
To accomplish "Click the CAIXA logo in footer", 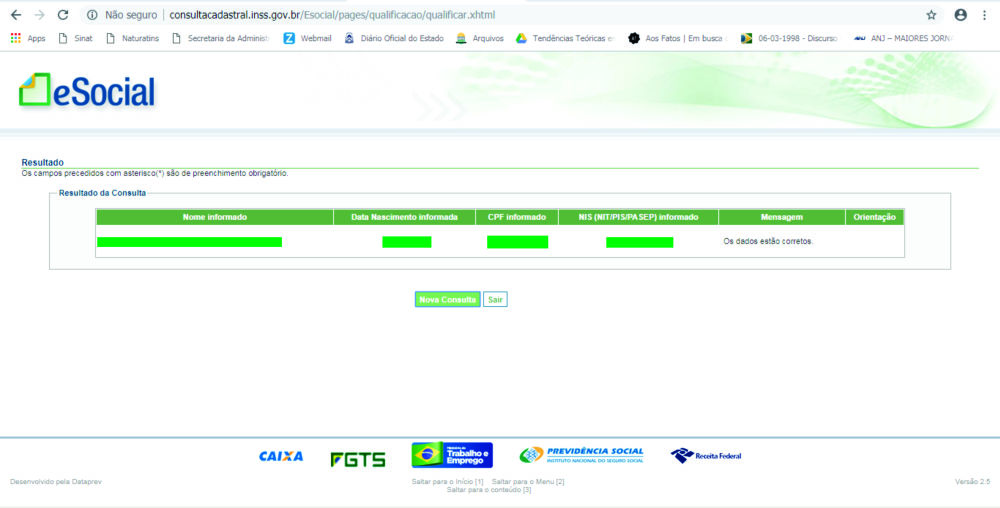I will tap(281, 457).
